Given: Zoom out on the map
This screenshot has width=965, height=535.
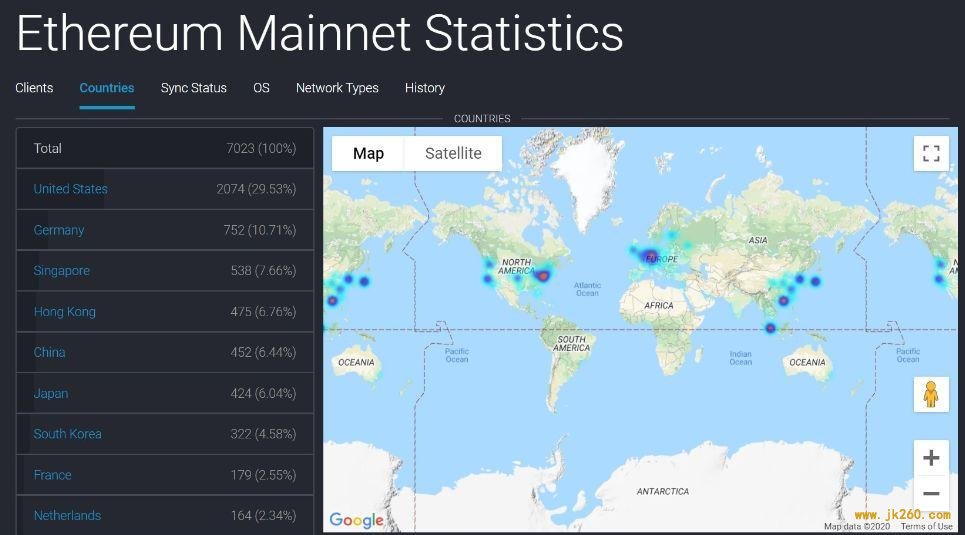Looking at the screenshot, I should [x=931, y=493].
